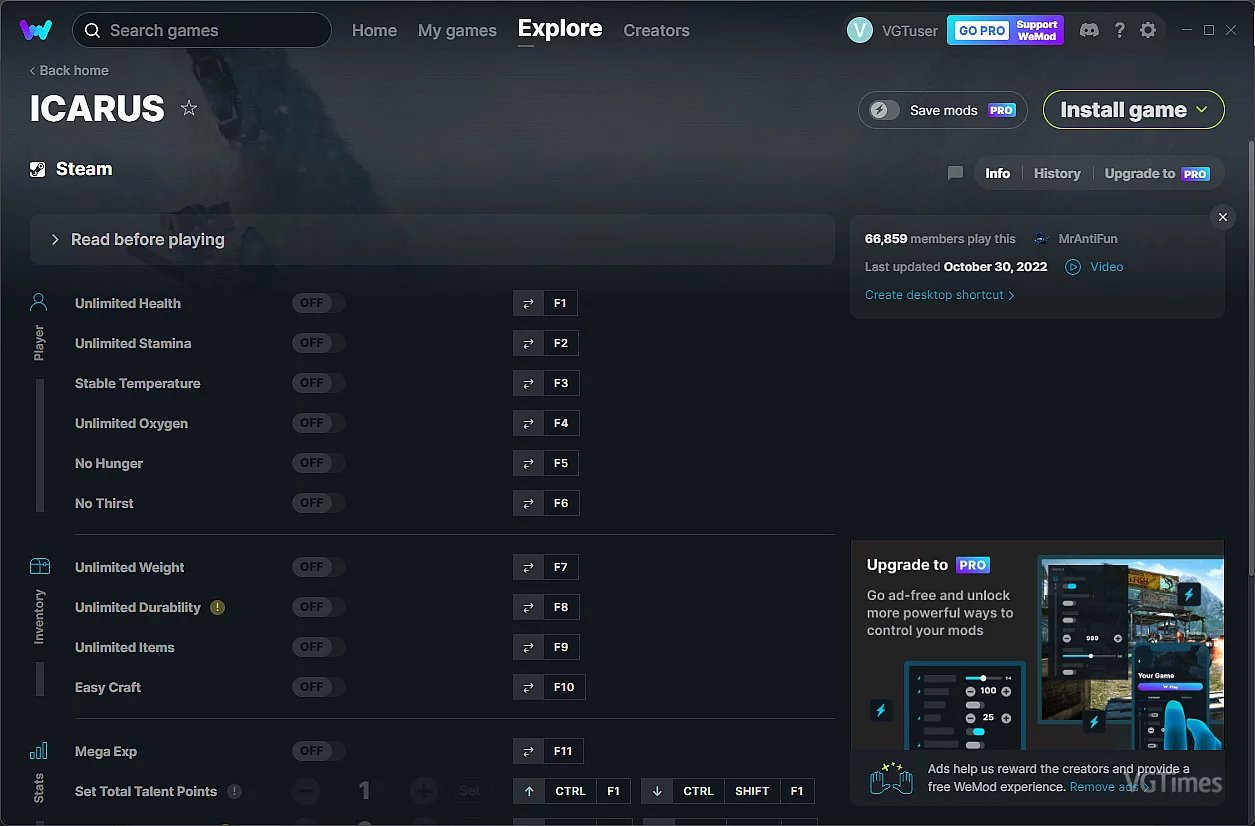Viewport: 1255px width, 826px height.
Task: Switch on Unlimited Items
Action: [x=318, y=647]
